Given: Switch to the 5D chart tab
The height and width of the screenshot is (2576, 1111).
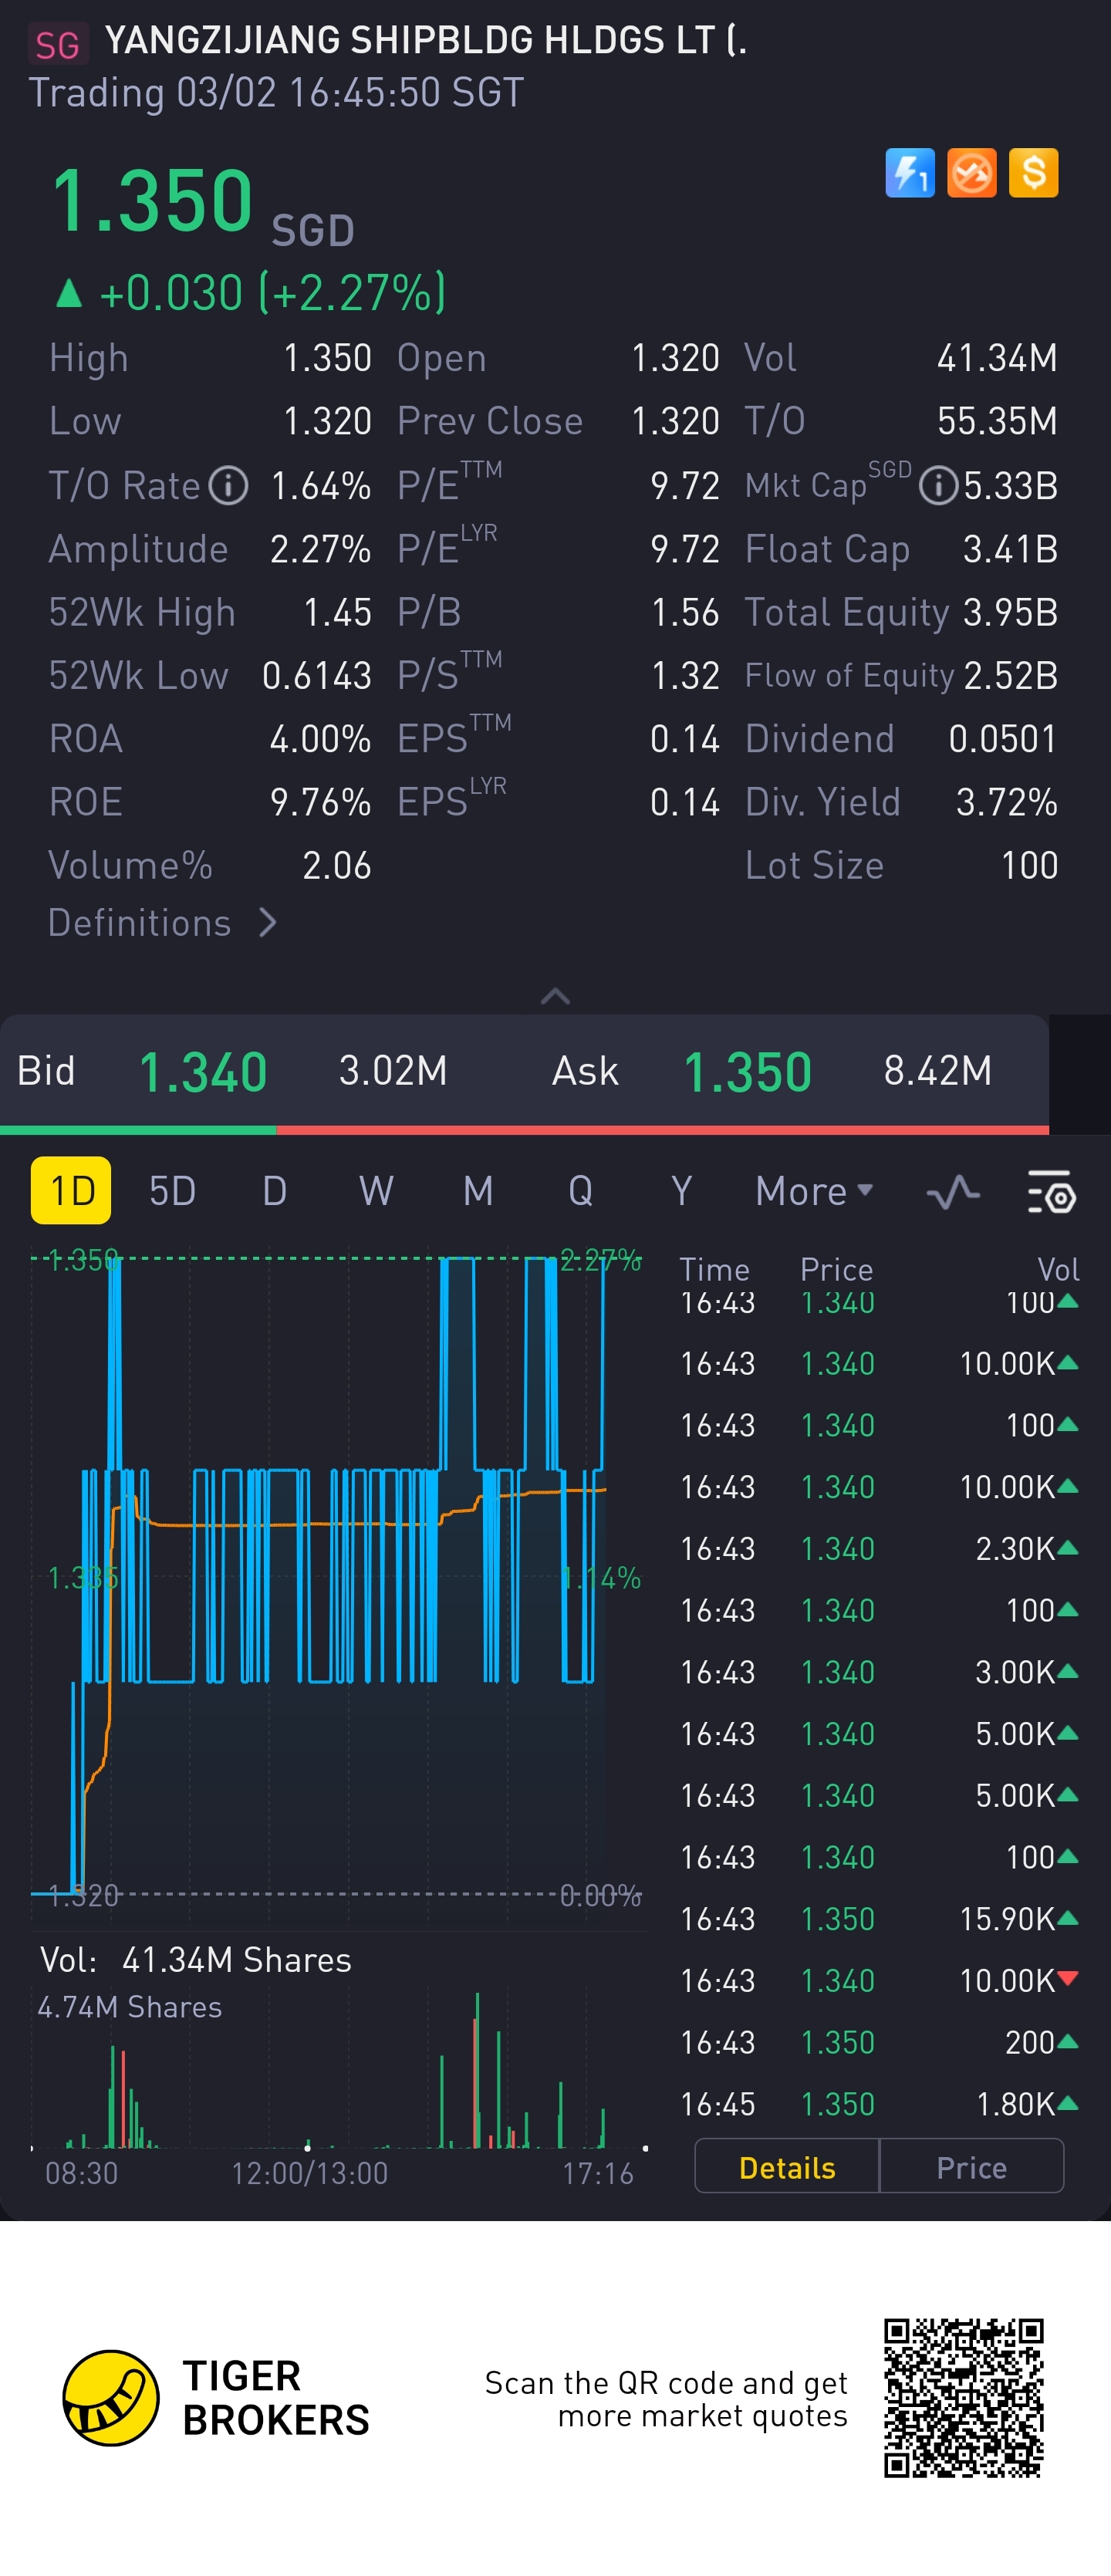Looking at the screenshot, I should (172, 1191).
